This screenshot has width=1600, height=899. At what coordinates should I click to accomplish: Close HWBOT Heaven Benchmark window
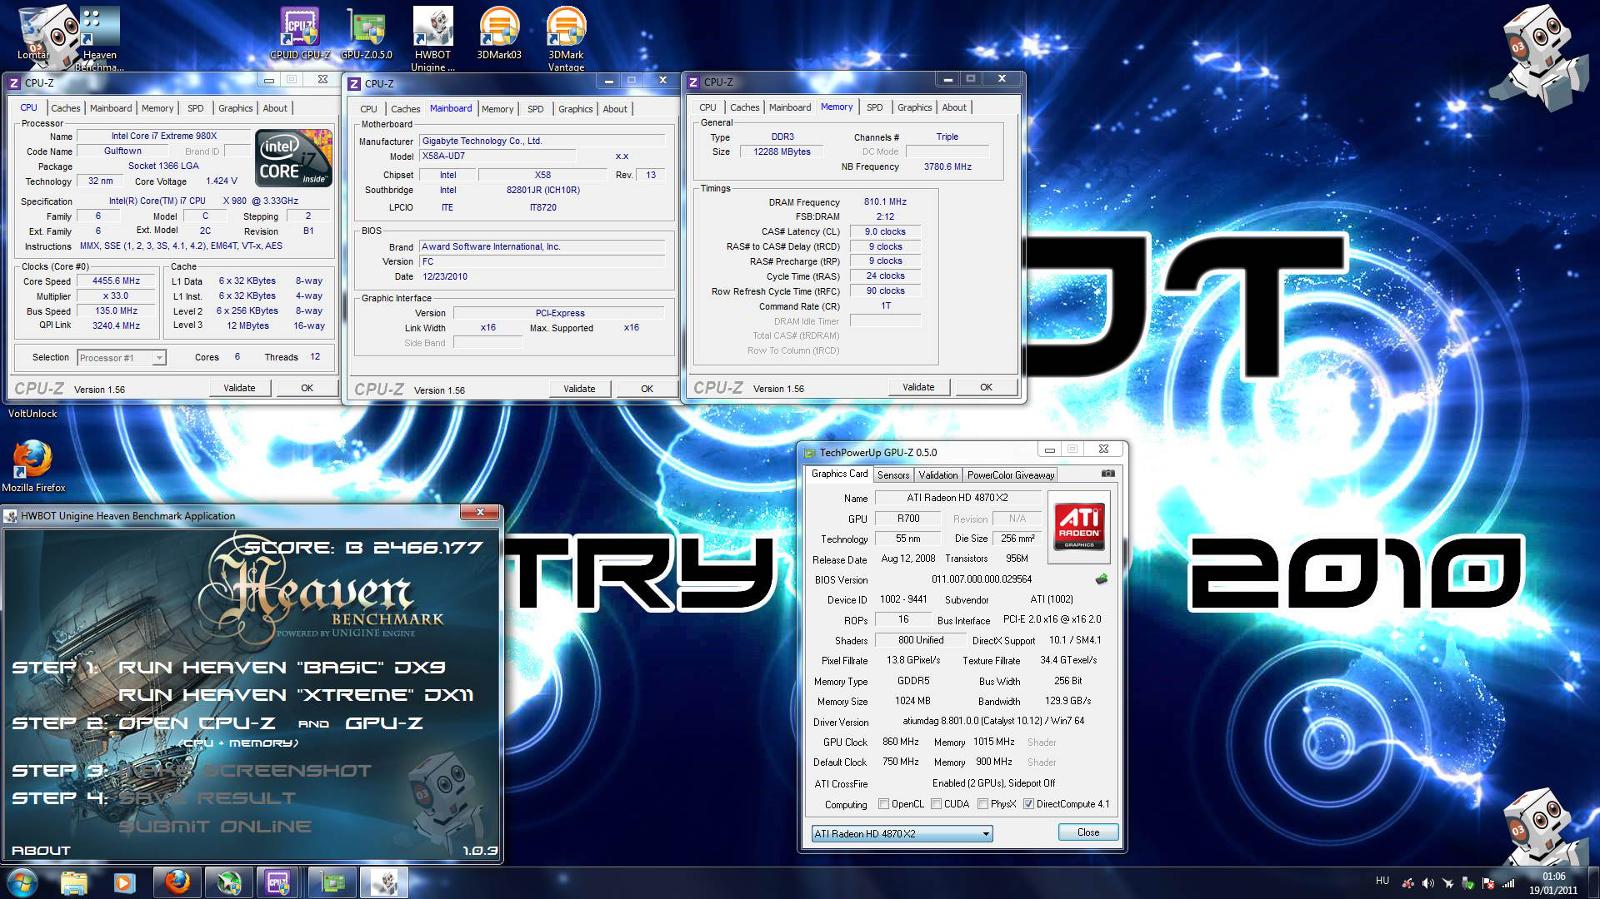[x=480, y=513]
